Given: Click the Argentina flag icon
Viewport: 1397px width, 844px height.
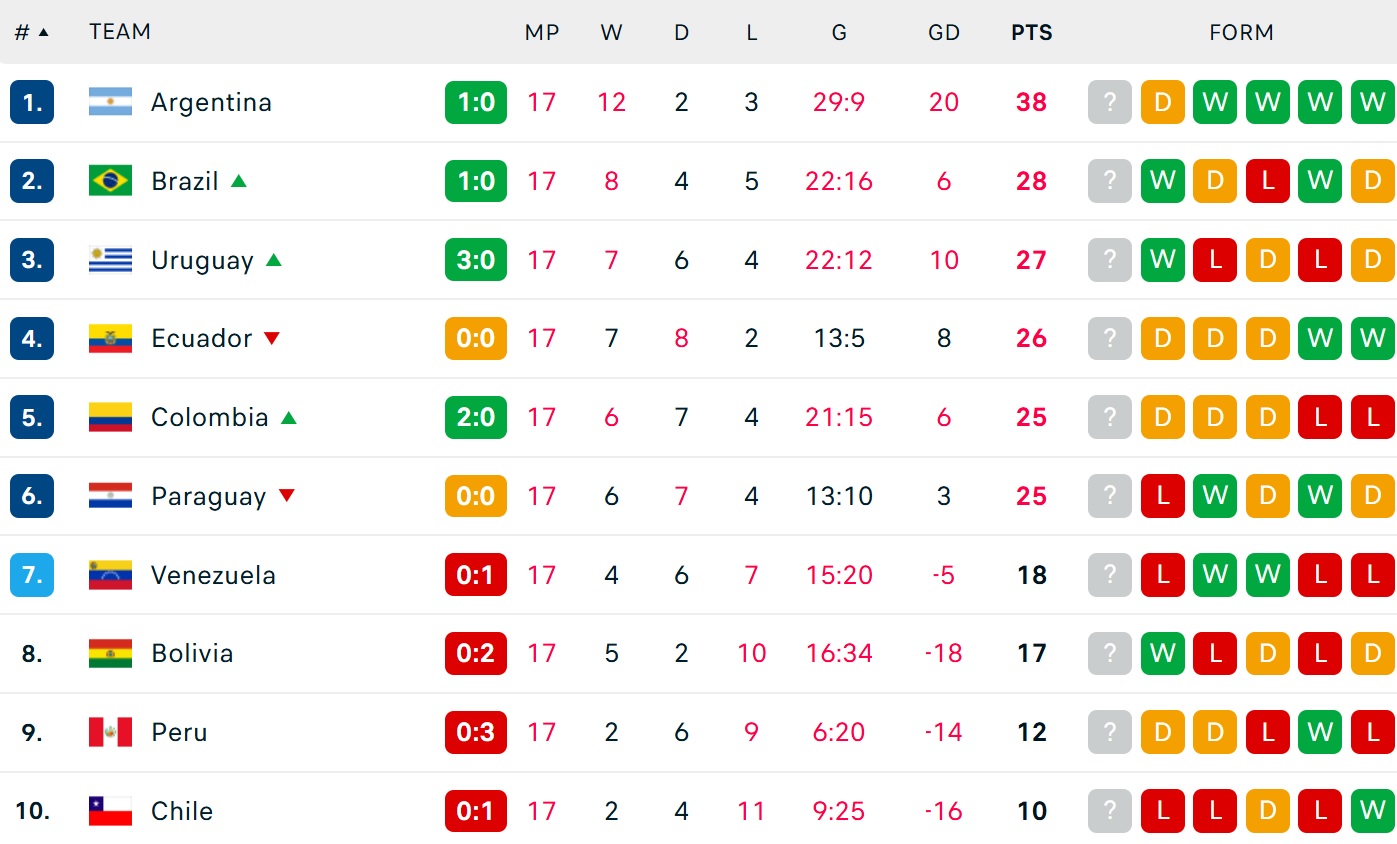Looking at the screenshot, I should [x=110, y=102].
